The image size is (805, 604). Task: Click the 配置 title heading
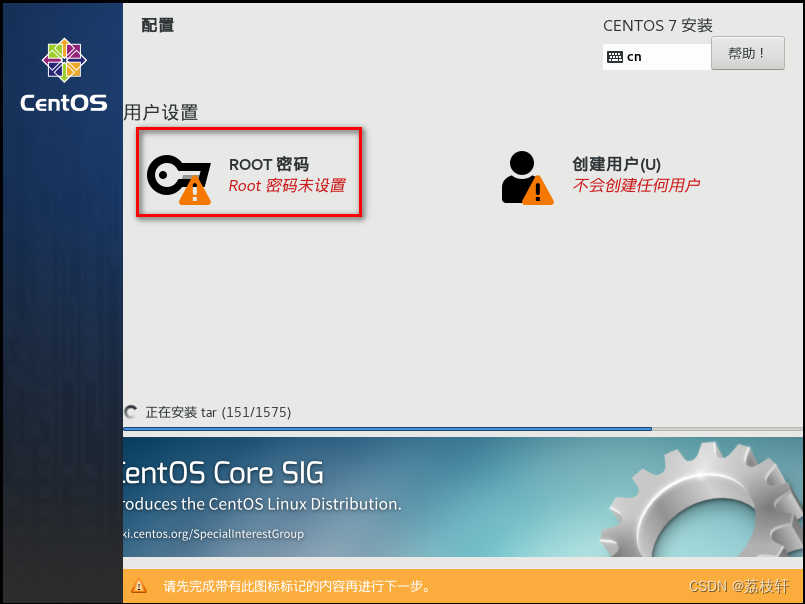pyautogui.click(x=158, y=25)
